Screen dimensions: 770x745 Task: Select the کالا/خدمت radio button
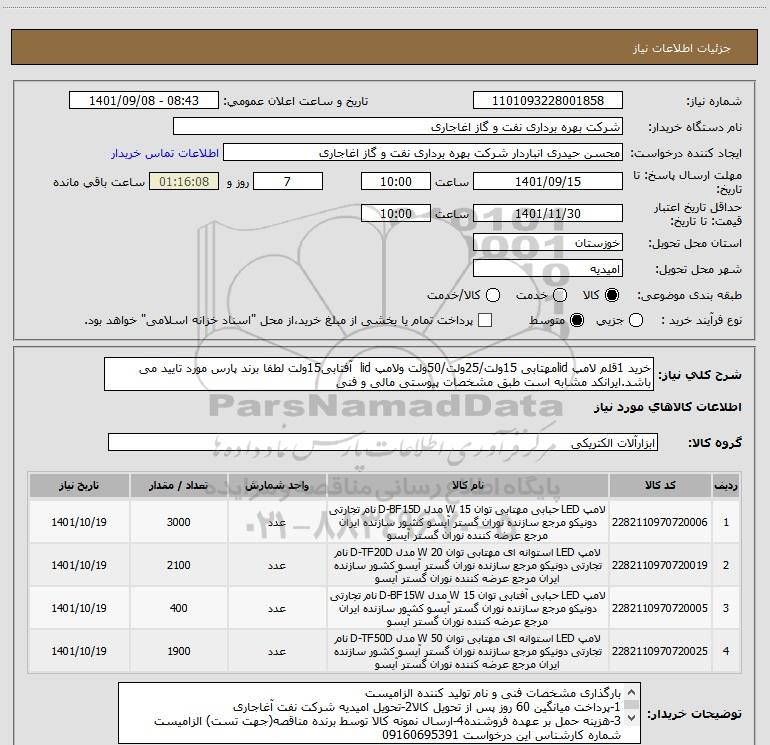(x=493, y=295)
